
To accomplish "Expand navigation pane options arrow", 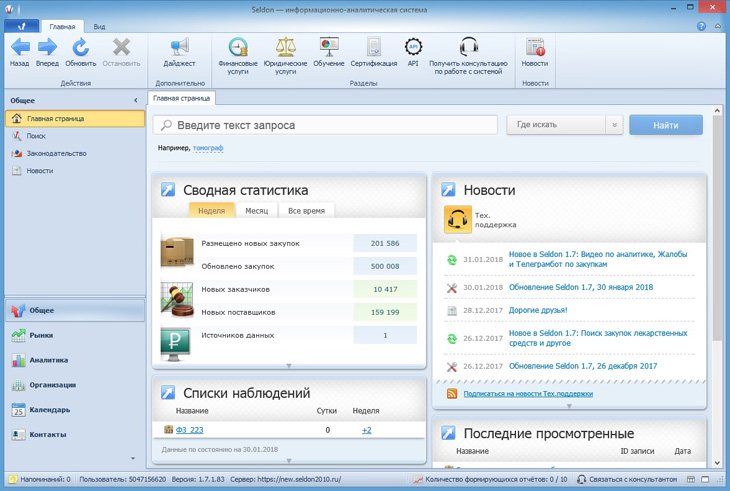I will click(x=133, y=458).
